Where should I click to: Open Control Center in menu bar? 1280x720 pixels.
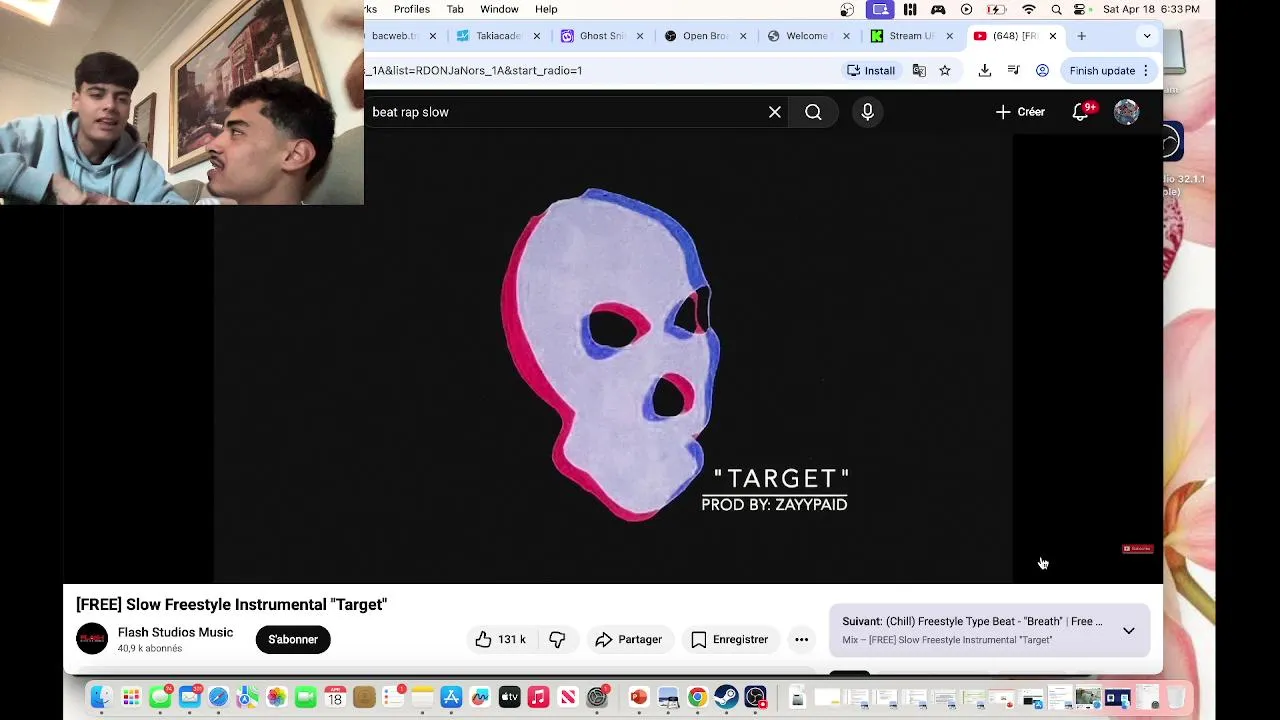1080,9
